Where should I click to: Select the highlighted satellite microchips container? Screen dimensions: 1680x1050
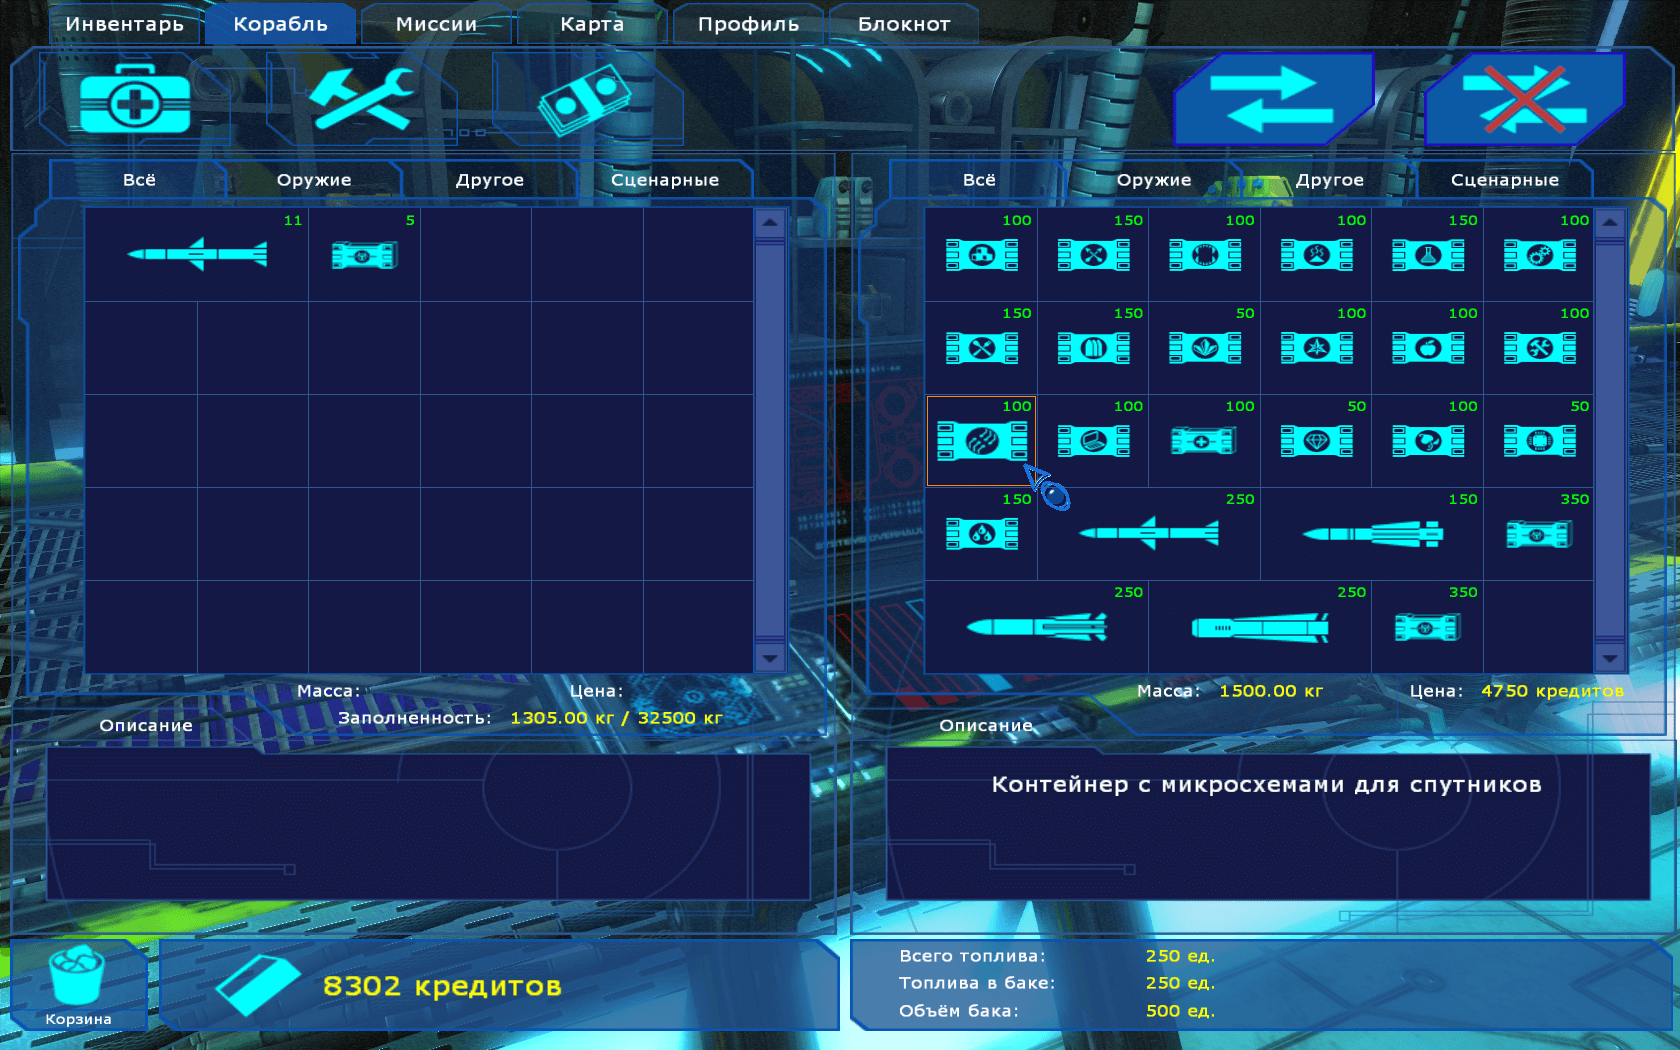click(982, 441)
